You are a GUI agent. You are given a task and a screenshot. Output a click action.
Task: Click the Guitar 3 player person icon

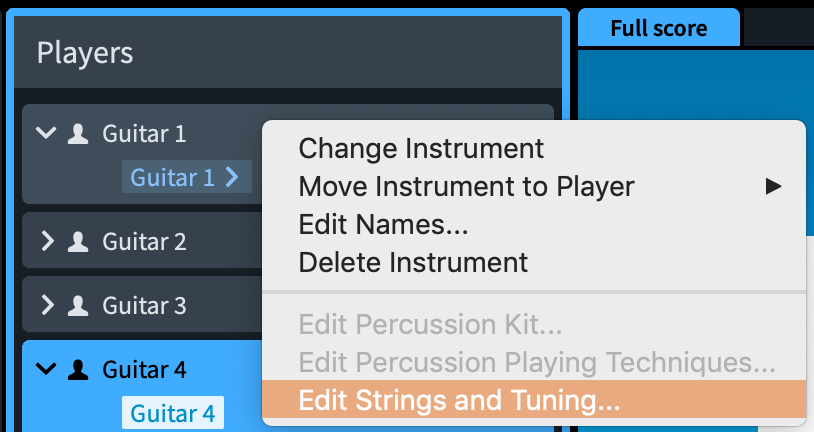point(78,305)
